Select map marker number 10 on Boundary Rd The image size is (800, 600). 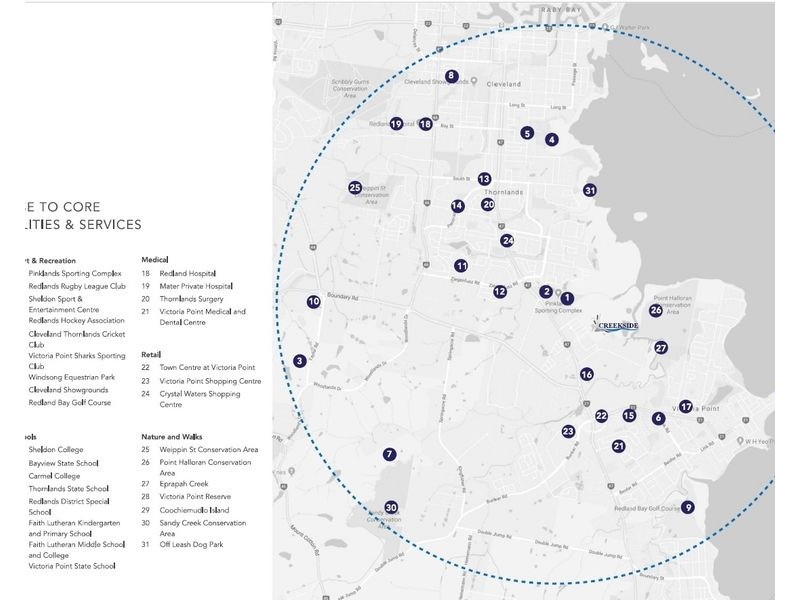click(313, 301)
